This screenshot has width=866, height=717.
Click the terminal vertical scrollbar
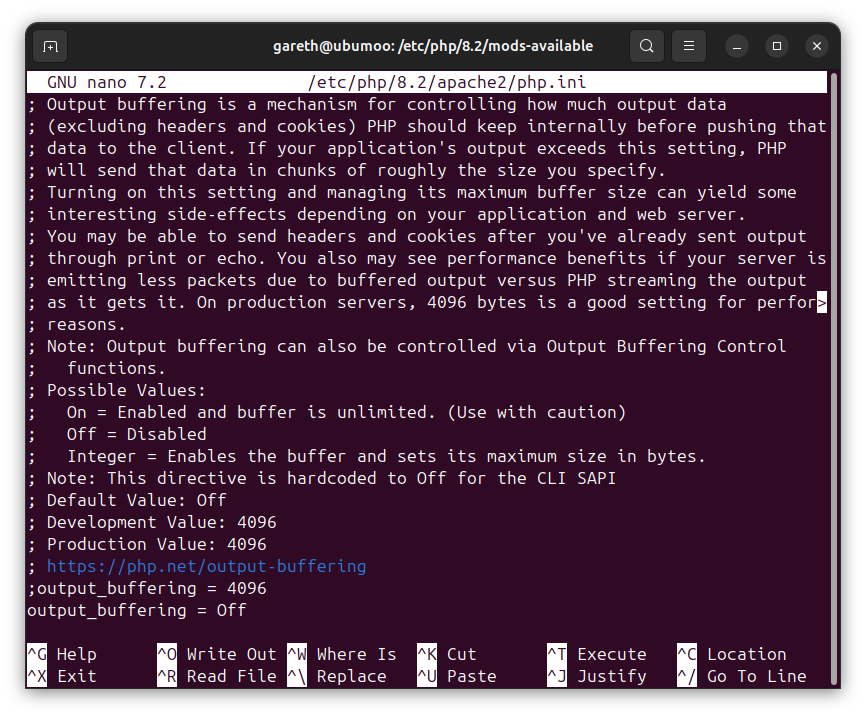pyautogui.click(x=835, y=379)
